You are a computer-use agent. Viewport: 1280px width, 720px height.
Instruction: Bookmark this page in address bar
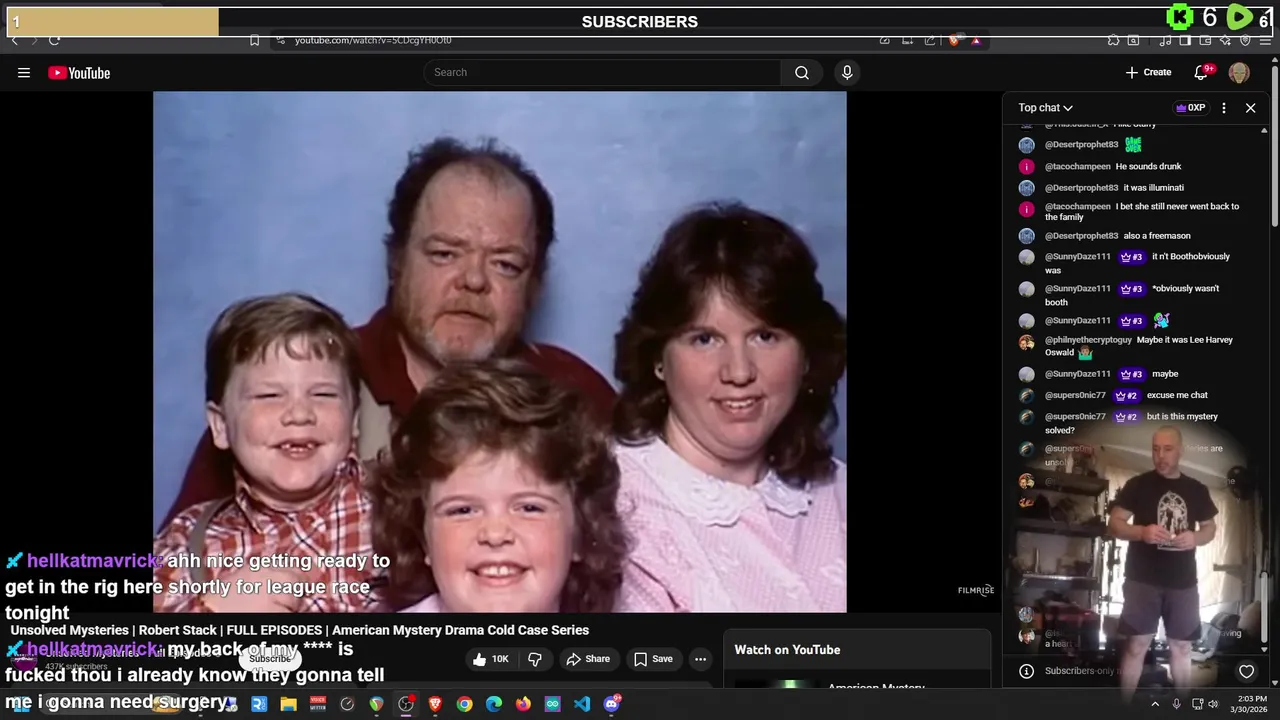pyautogui.click(x=254, y=40)
